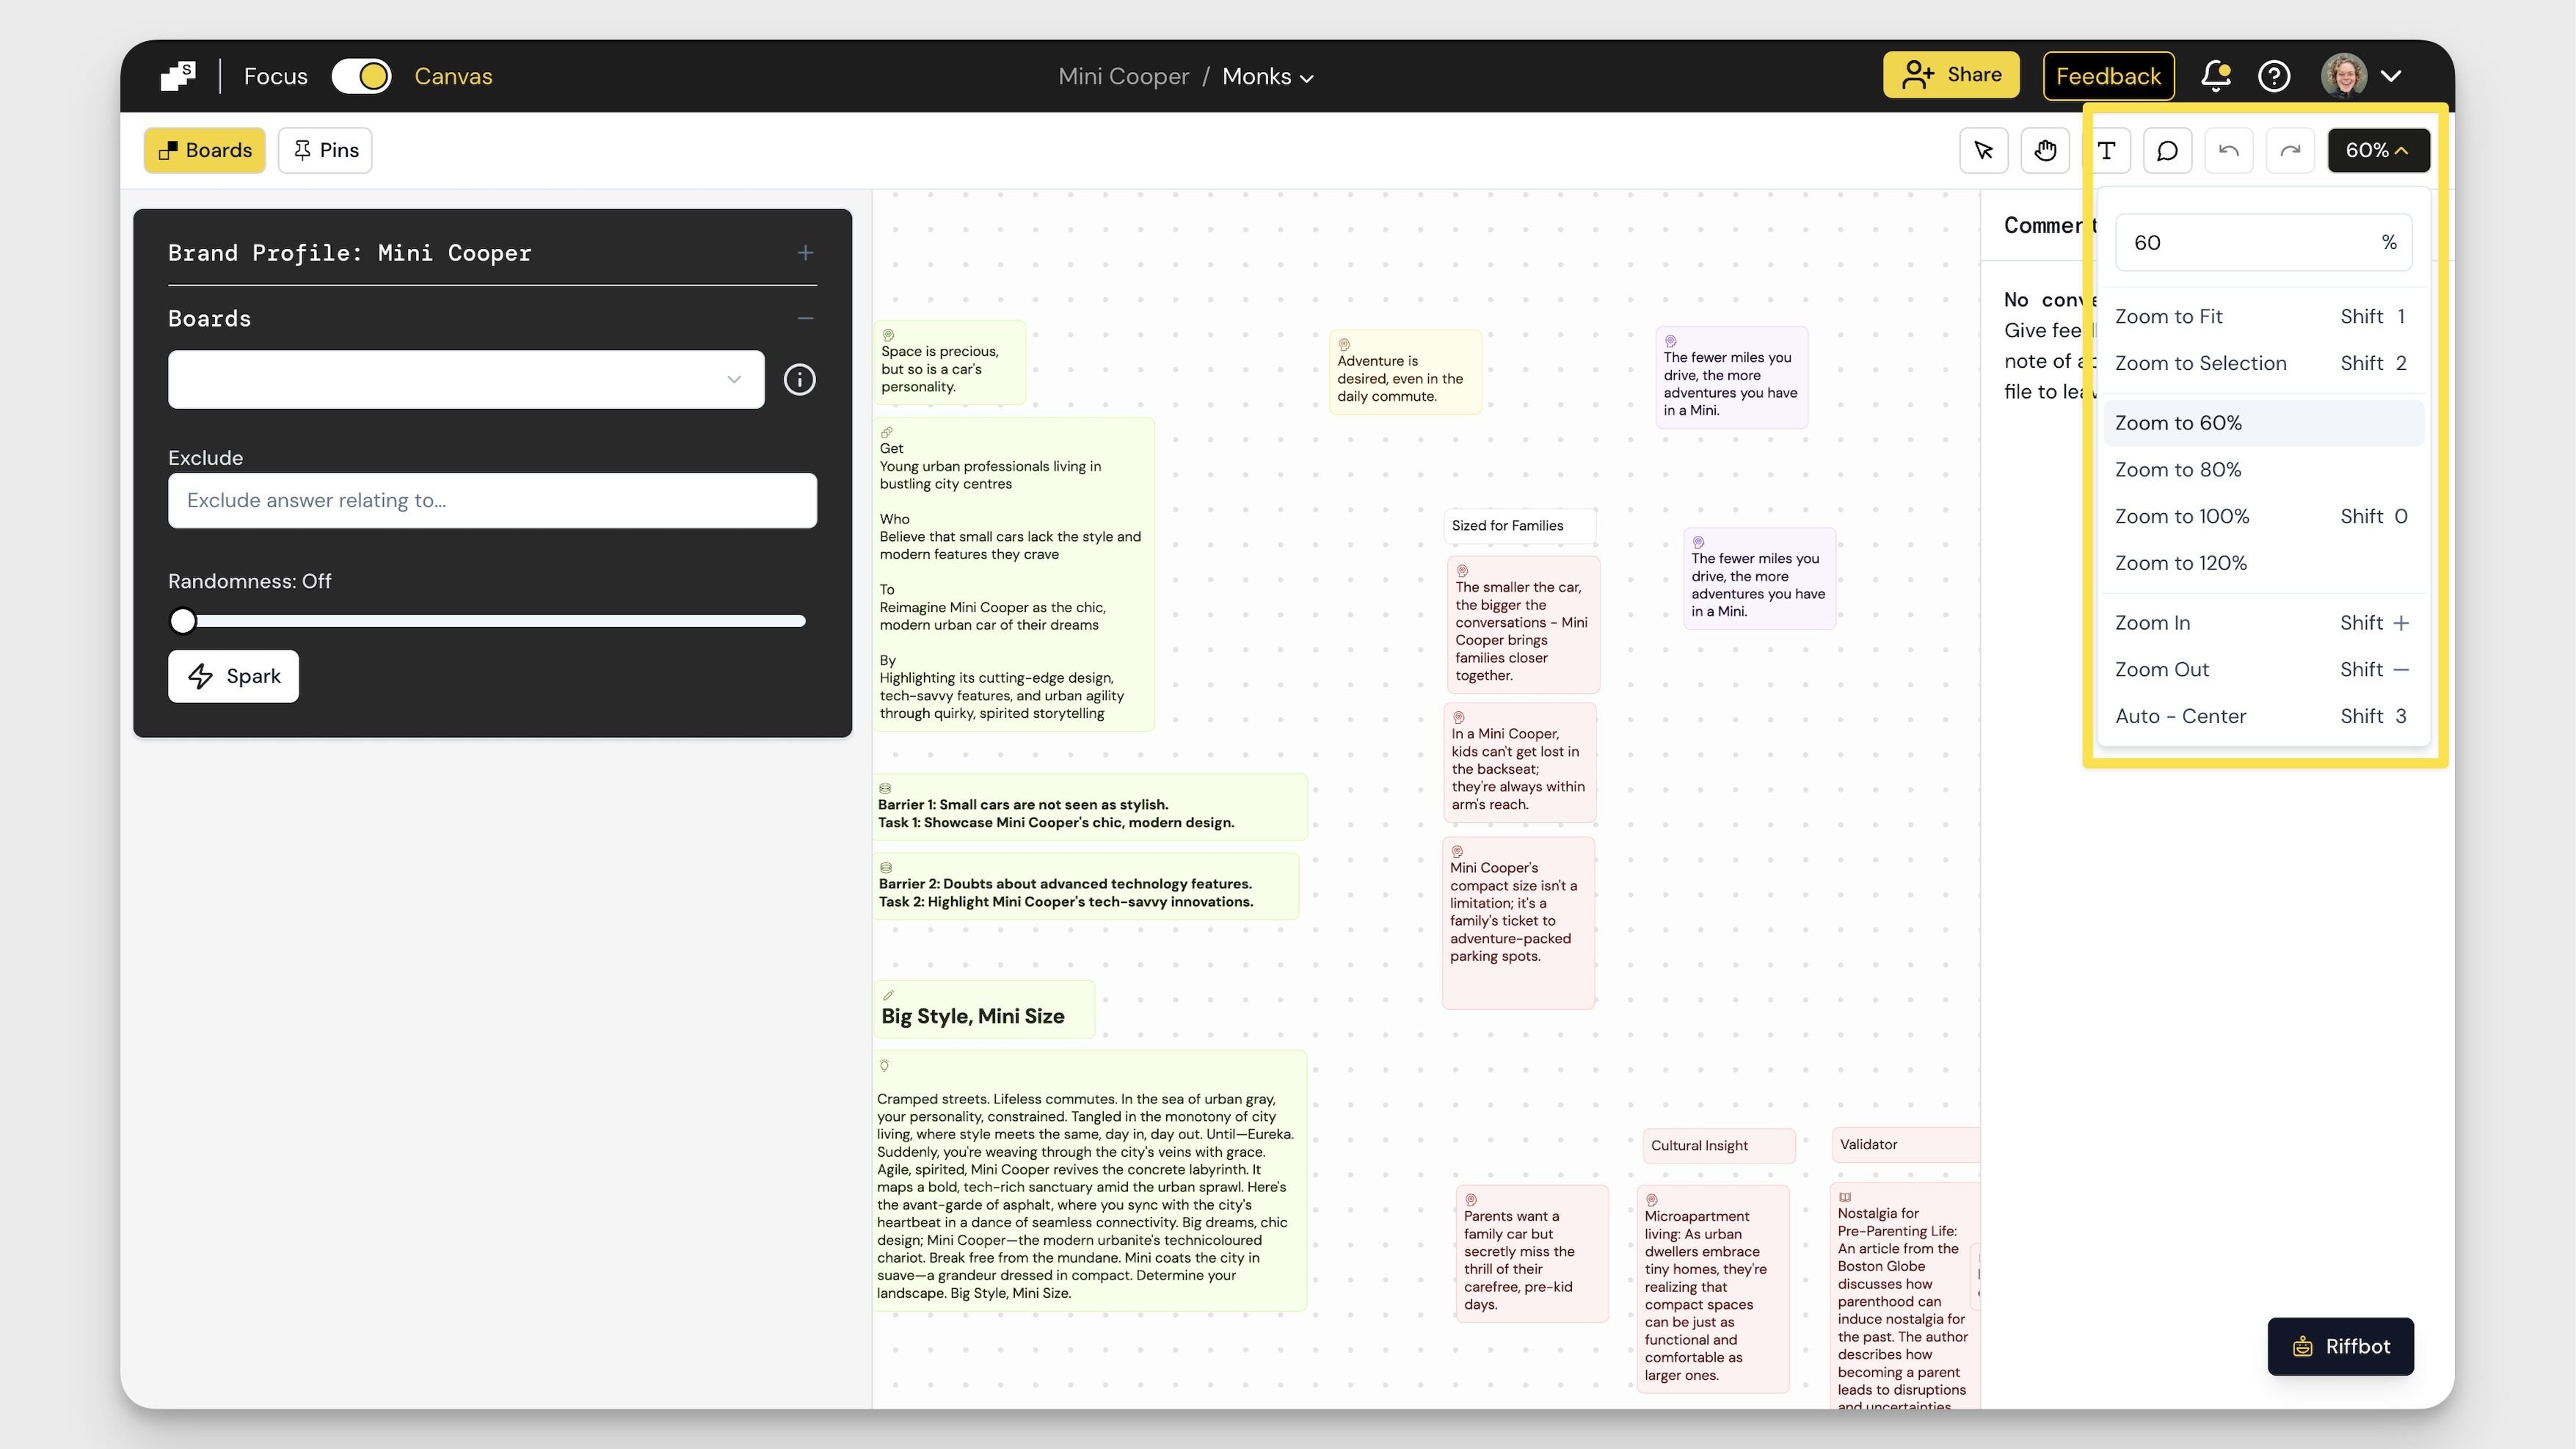The image size is (2576, 1449).
Task: Open the Monks project dropdown
Action: coord(1268,77)
